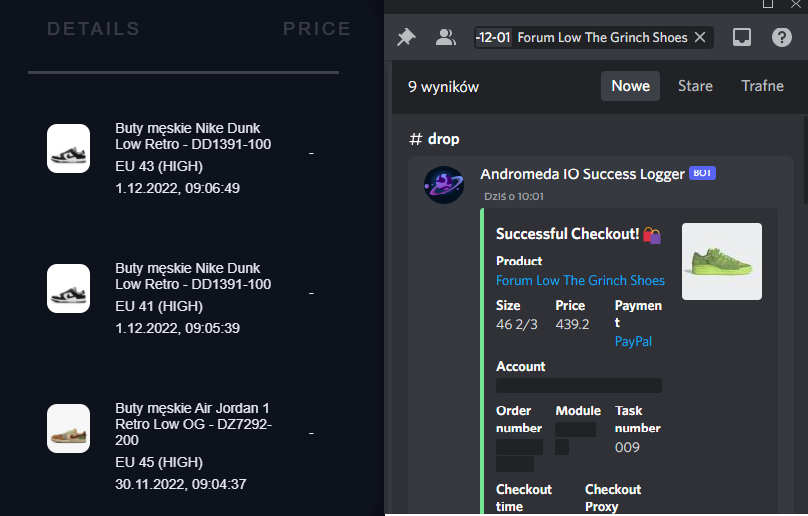Open the green Grinch shoe thumbnail
Screen dimensions: 808x516
coord(721,261)
